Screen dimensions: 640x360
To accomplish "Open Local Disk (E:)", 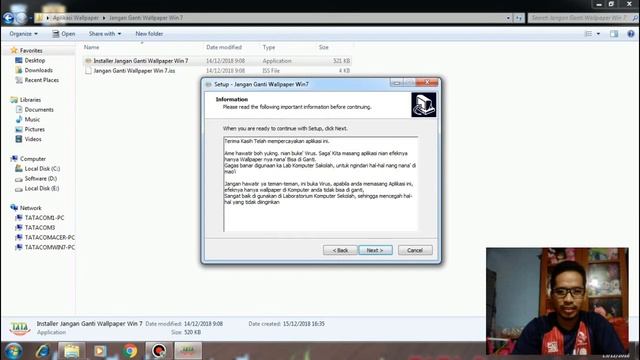I will point(42,188).
